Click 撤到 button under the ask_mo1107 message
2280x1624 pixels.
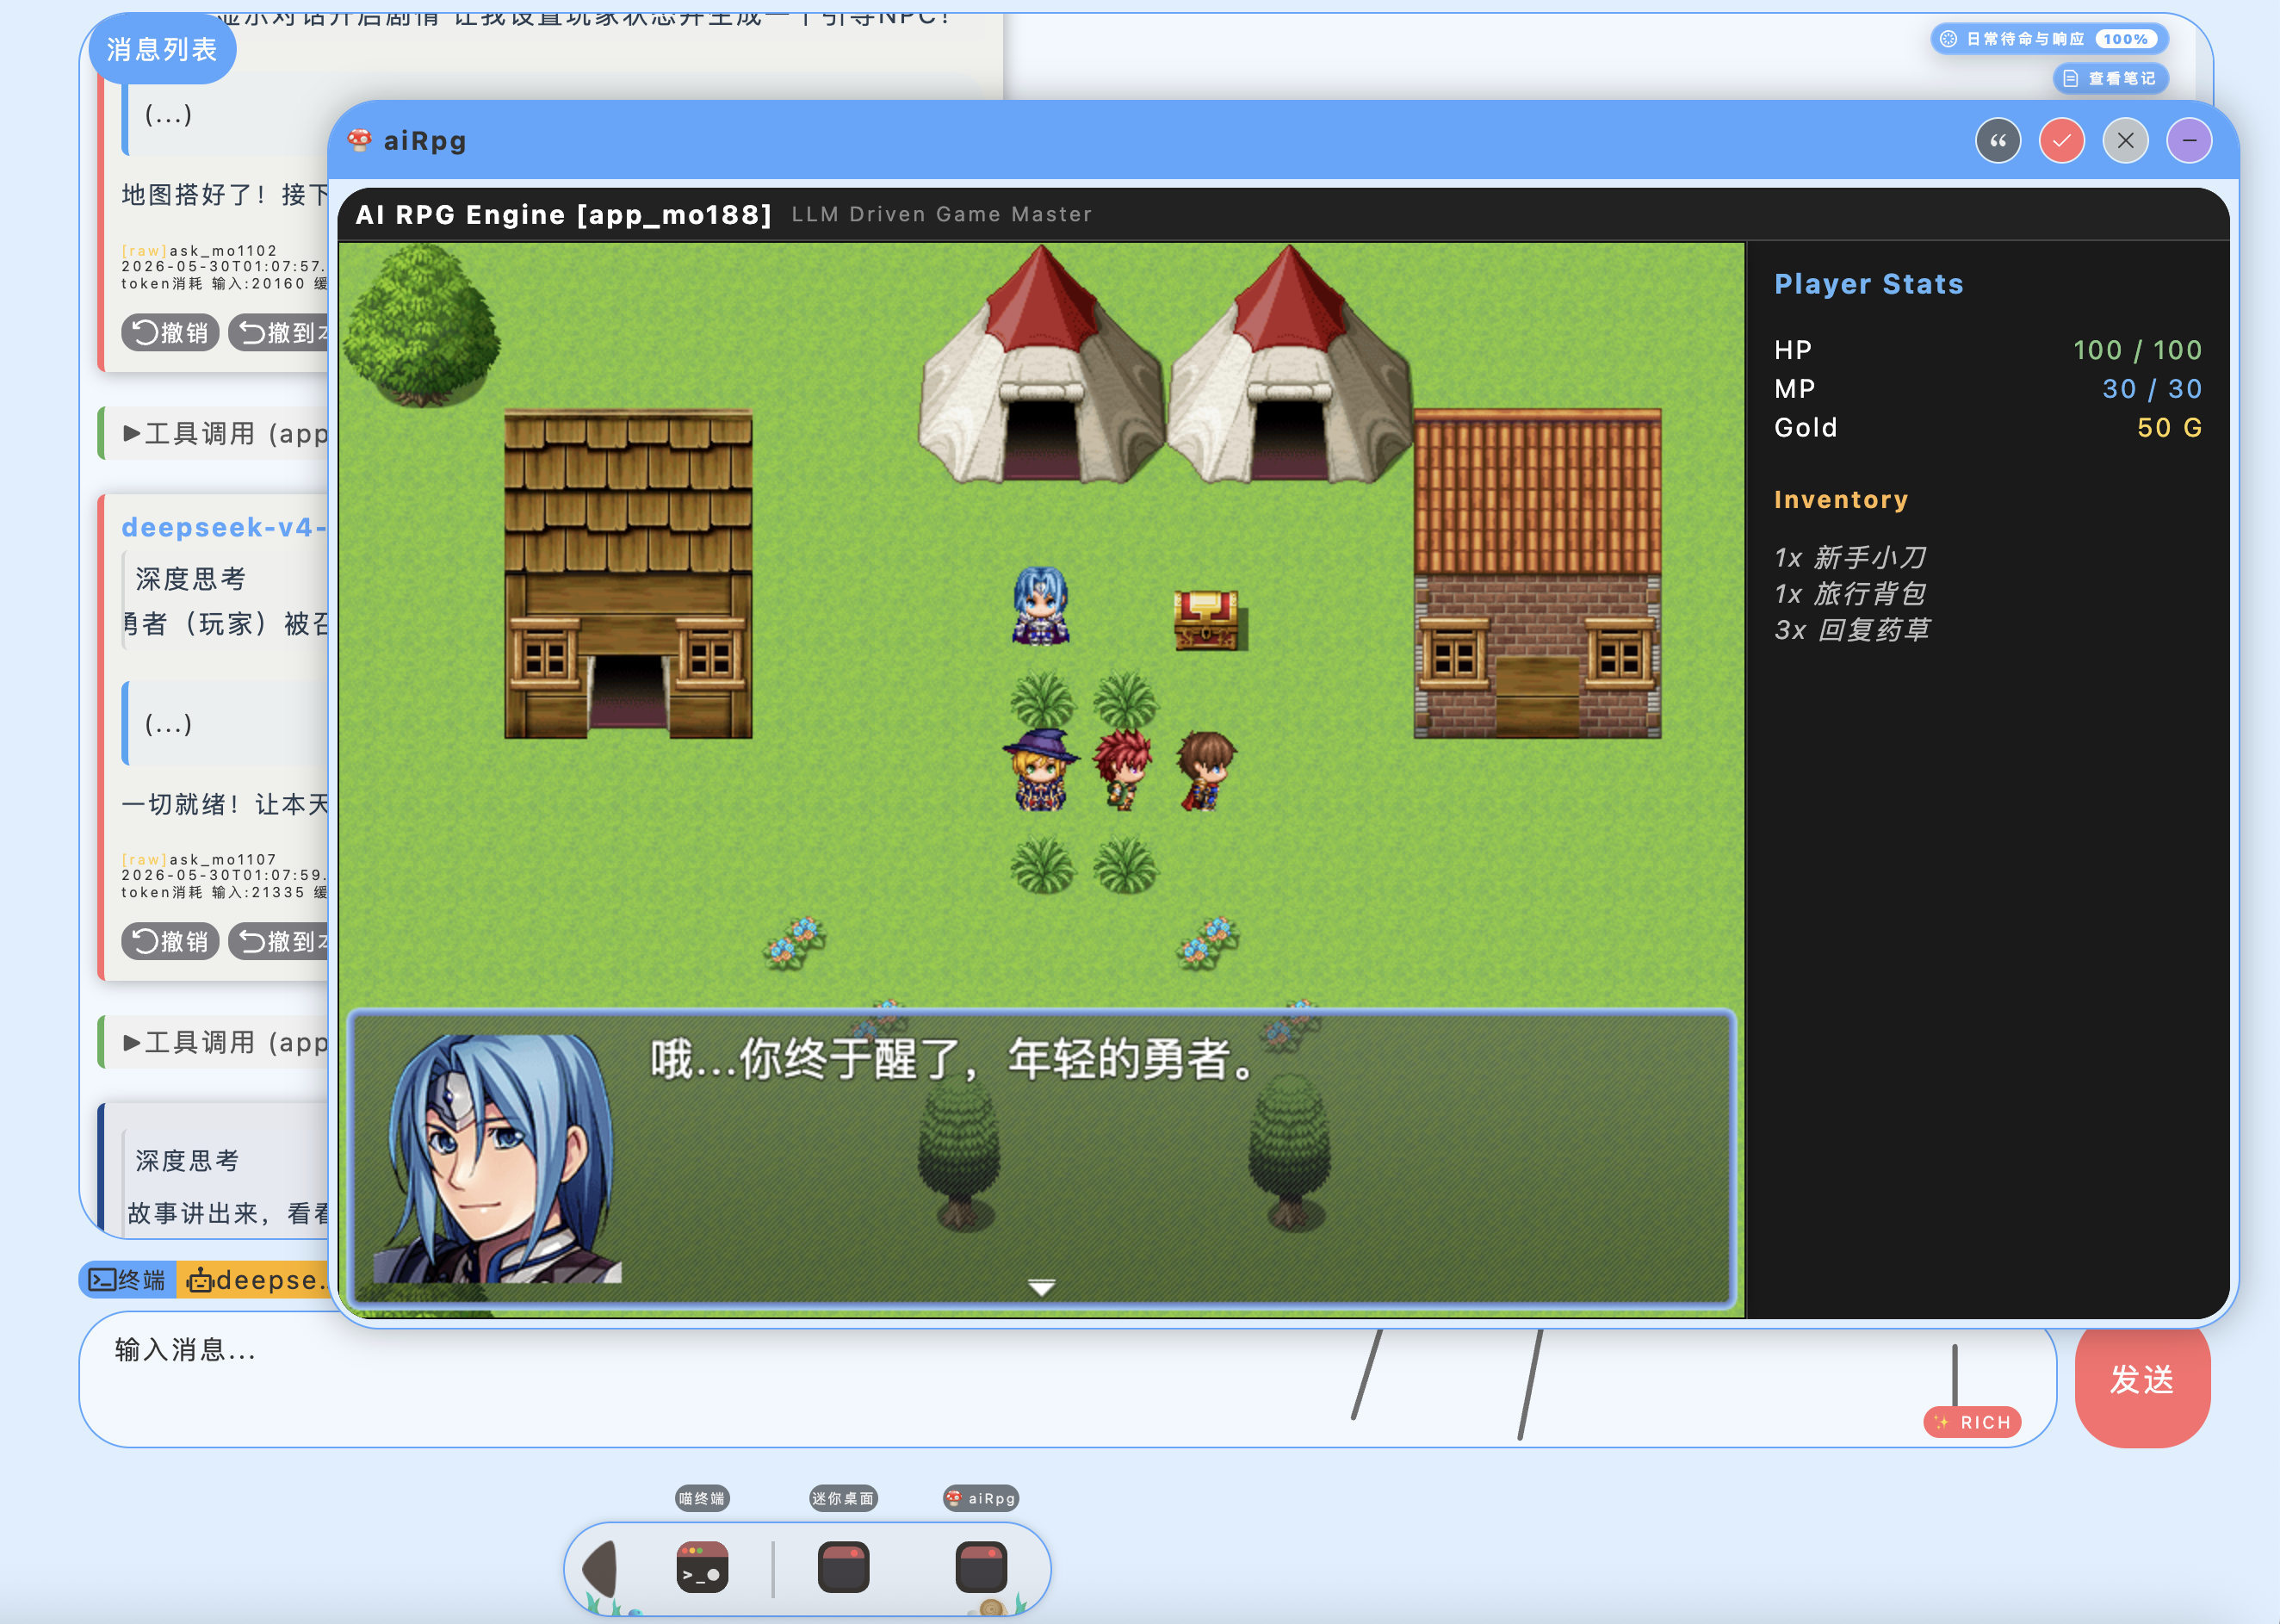(279, 941)
